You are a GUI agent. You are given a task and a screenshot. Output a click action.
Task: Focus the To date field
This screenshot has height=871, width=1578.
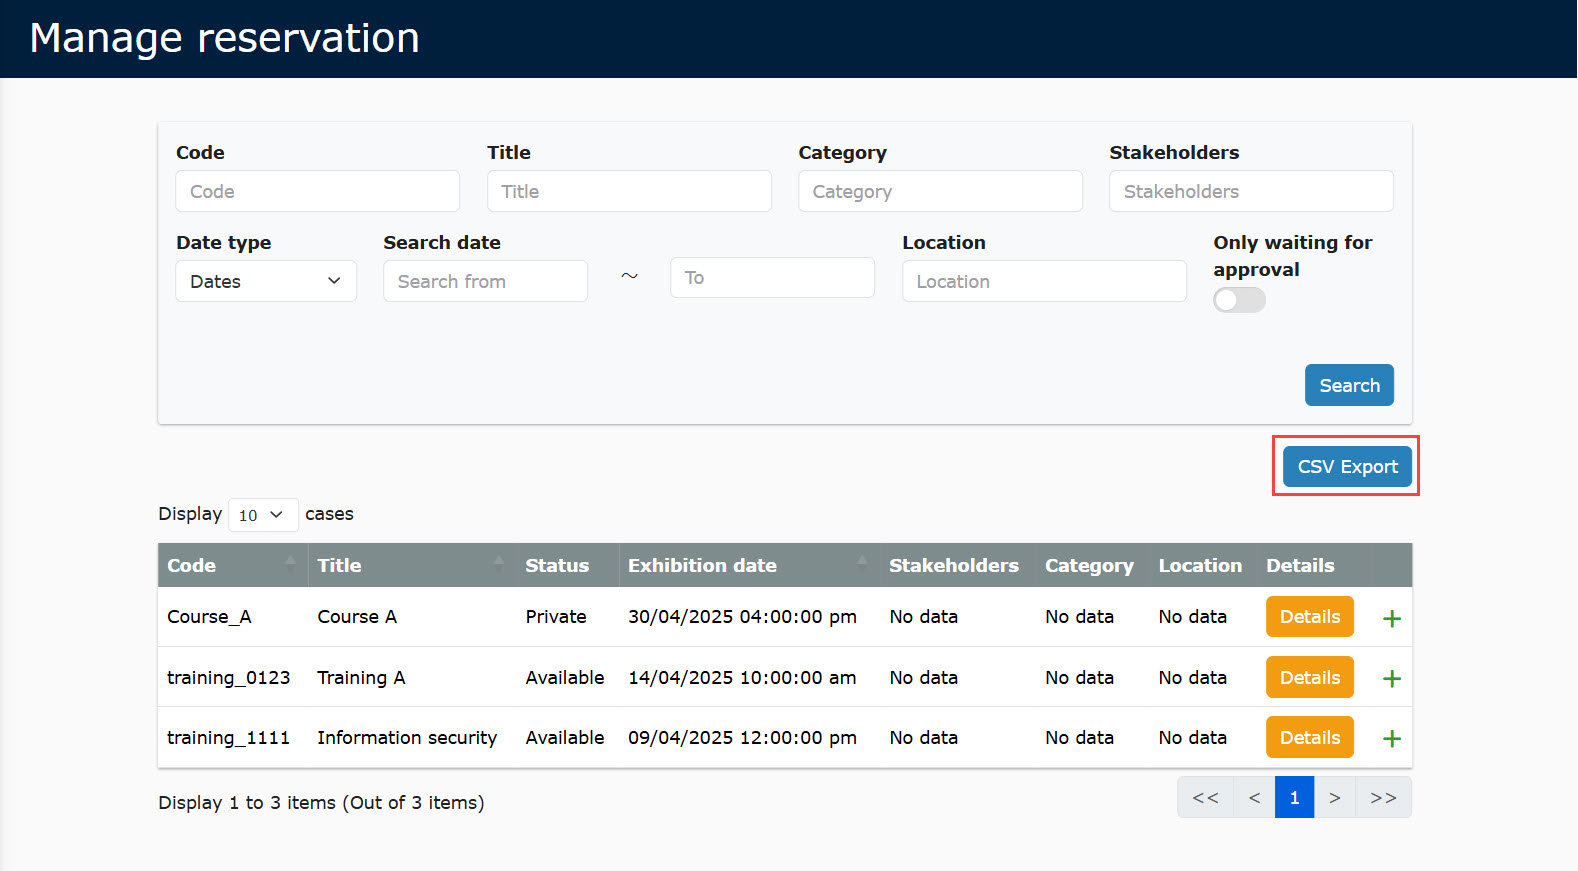click(x=772, y=277)
